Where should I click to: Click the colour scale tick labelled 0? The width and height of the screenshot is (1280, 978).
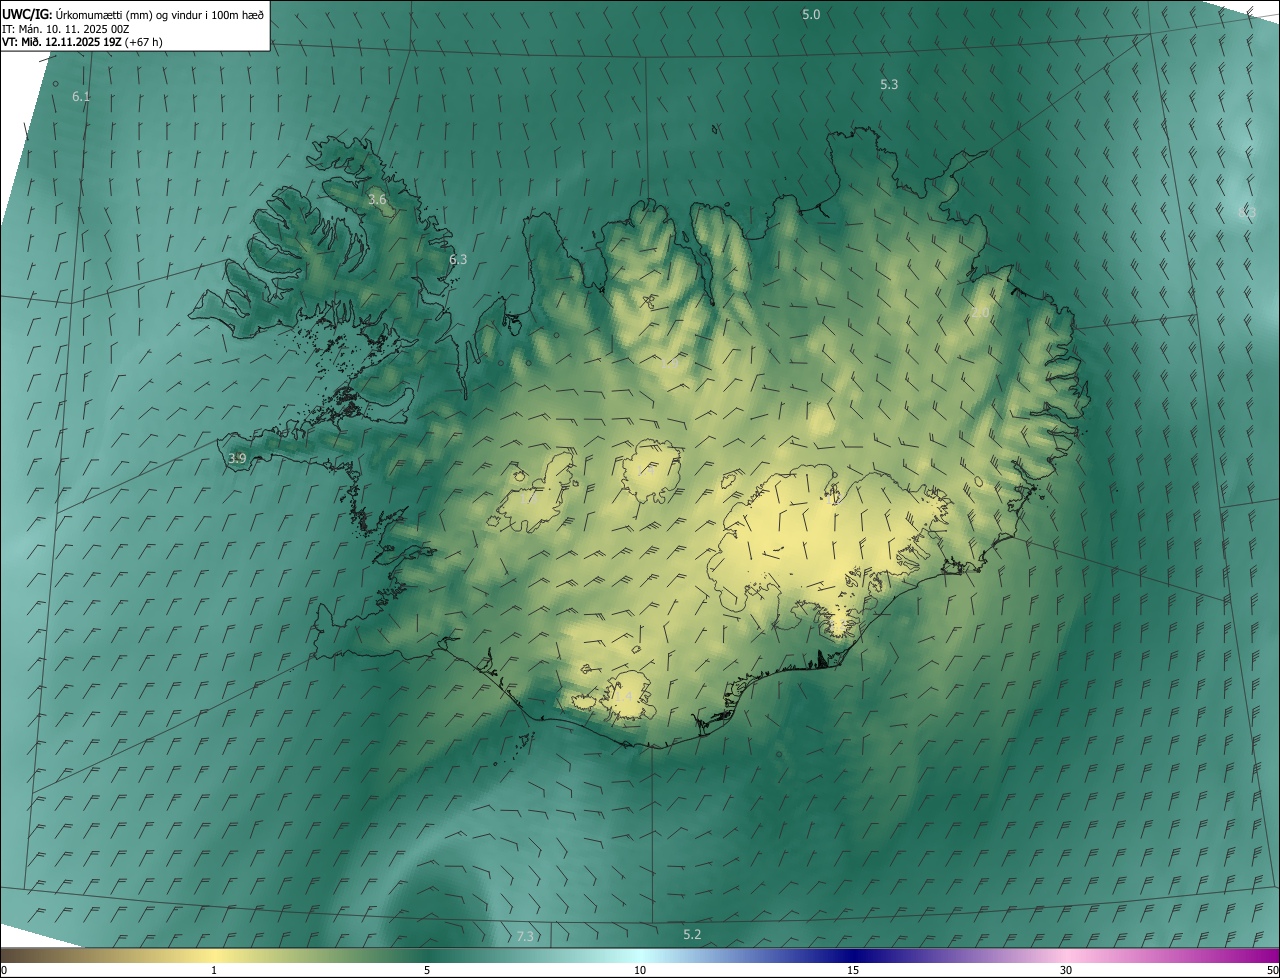click(4, 970)
